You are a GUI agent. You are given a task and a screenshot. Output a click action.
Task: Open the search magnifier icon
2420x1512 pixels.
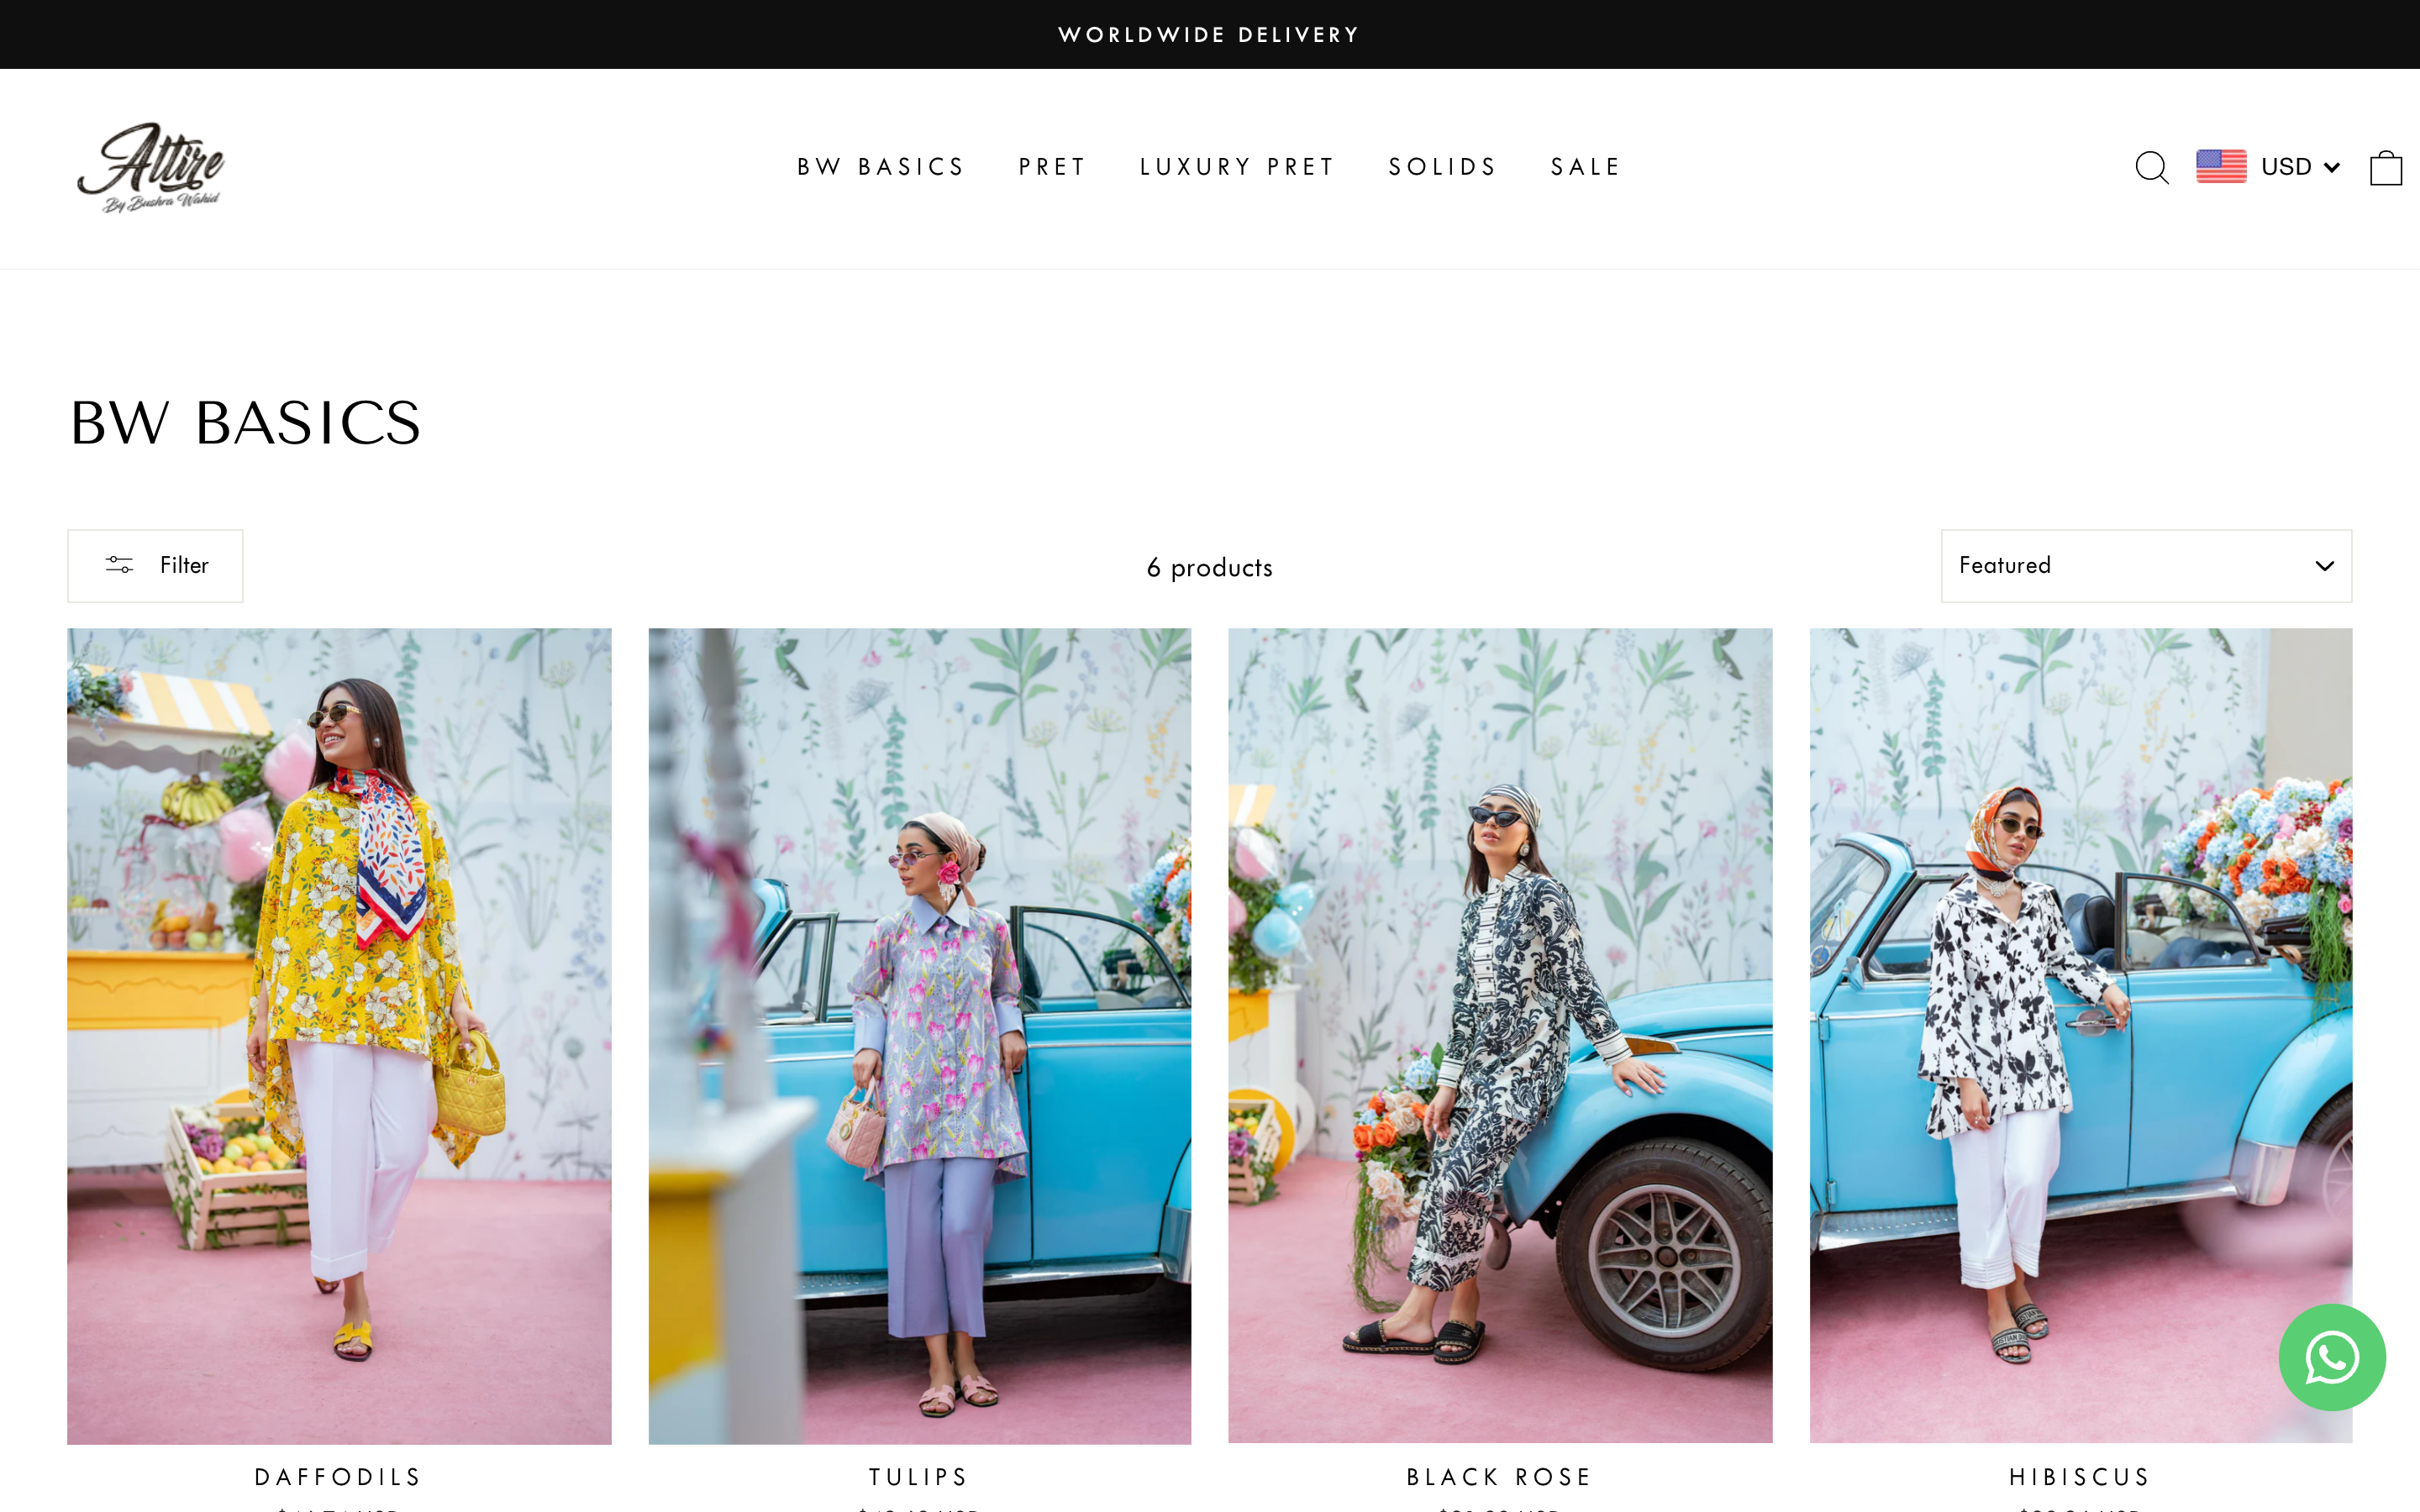pyautogui.click(x=2151, y=167)
